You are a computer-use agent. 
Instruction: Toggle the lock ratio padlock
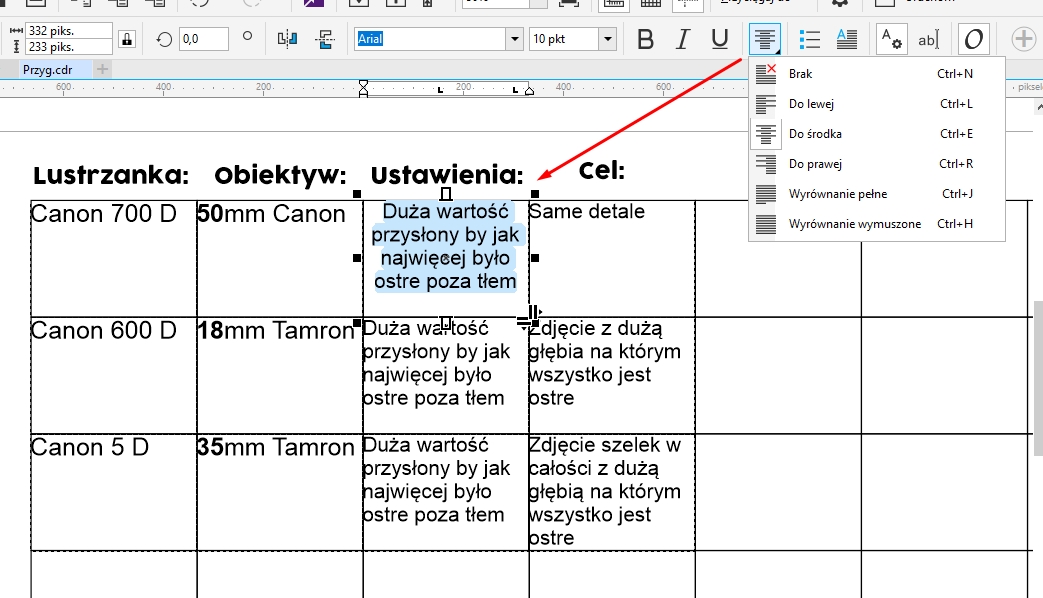point(127,40)
